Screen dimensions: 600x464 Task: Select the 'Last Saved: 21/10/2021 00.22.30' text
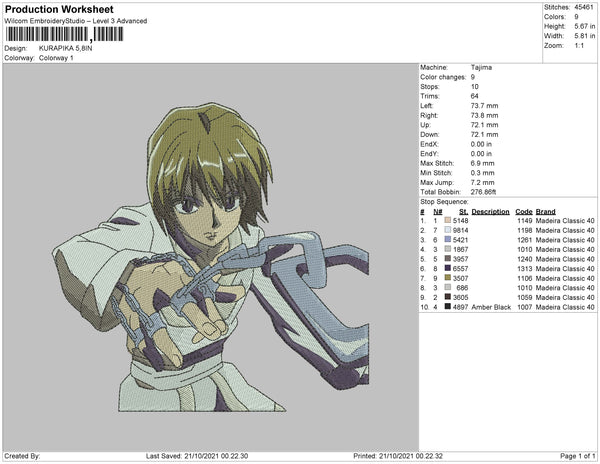point(197,456)
